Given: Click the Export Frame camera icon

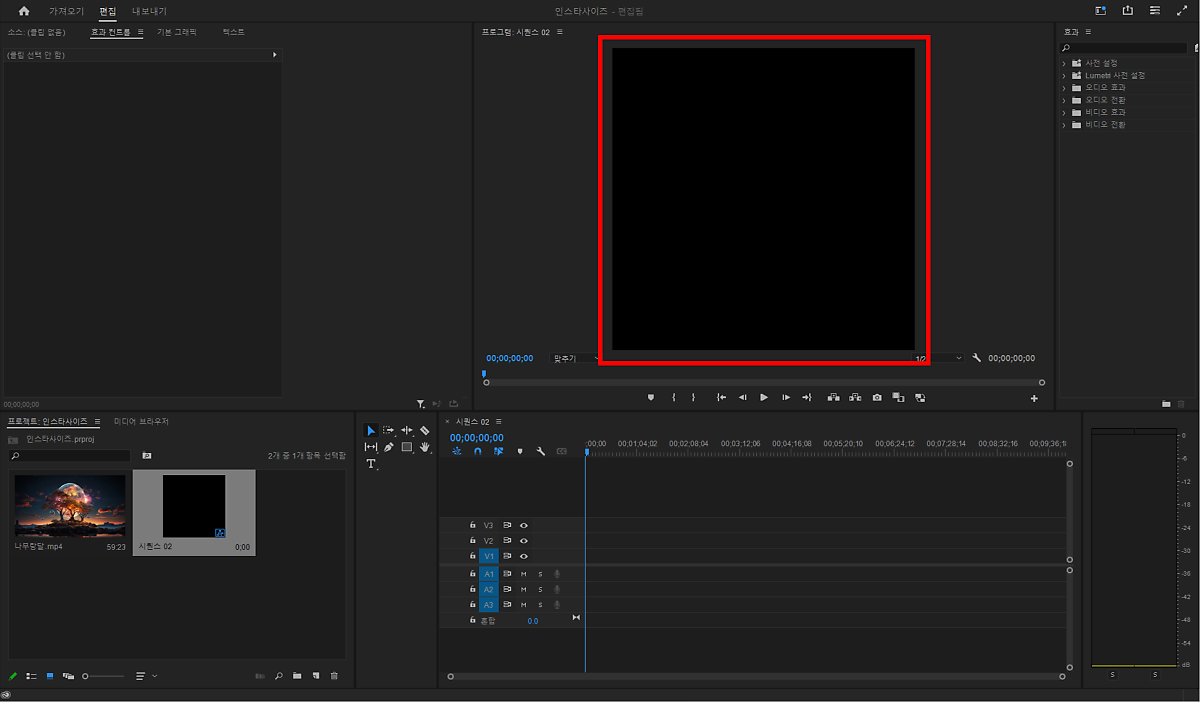Looking at the screenshot, I should pyautogui.click(x=877, y=397).
